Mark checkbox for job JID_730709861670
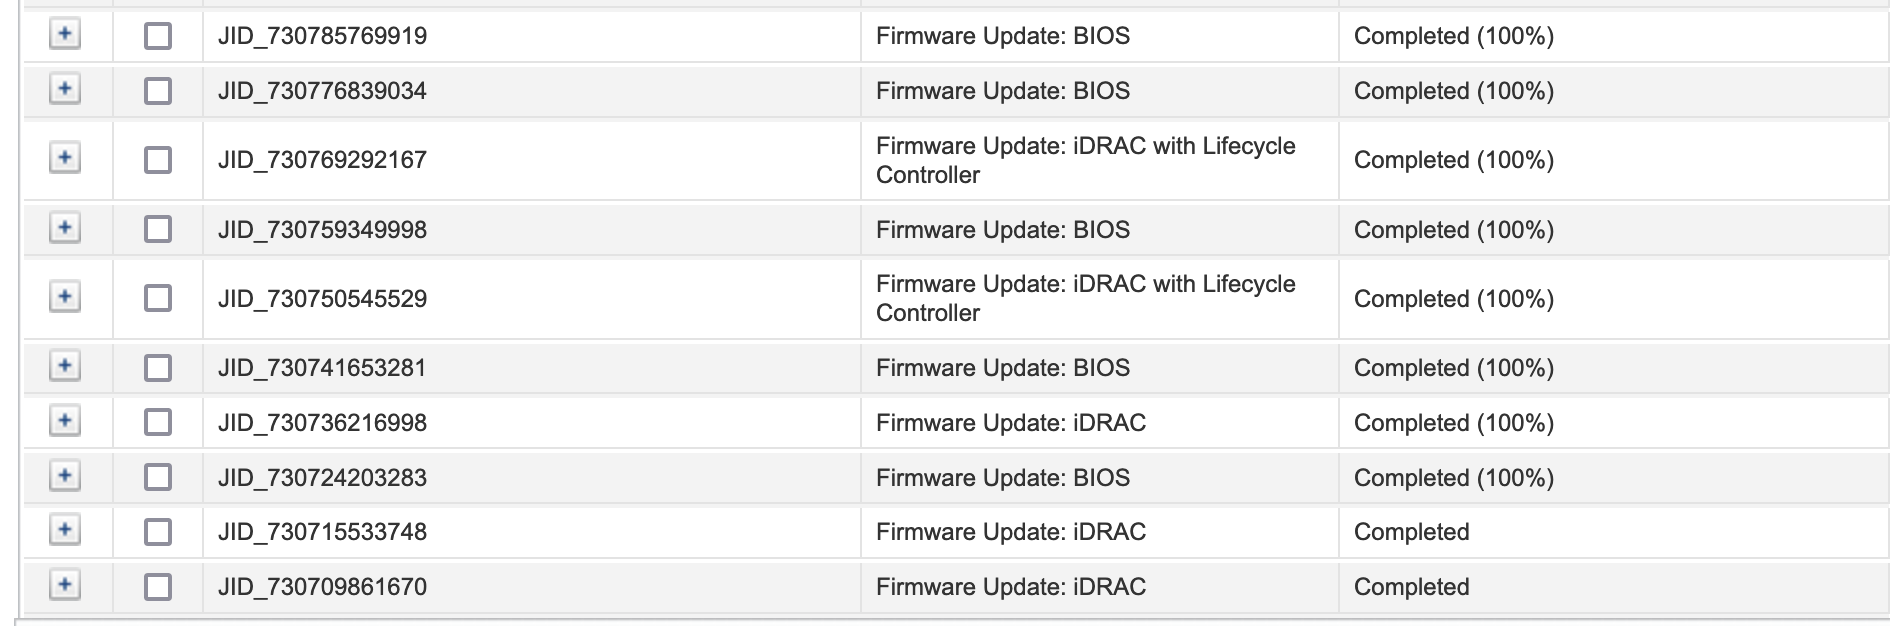The height and width of the screenshot is (626, 1890). pyautogui.click(x=158, y=587)
